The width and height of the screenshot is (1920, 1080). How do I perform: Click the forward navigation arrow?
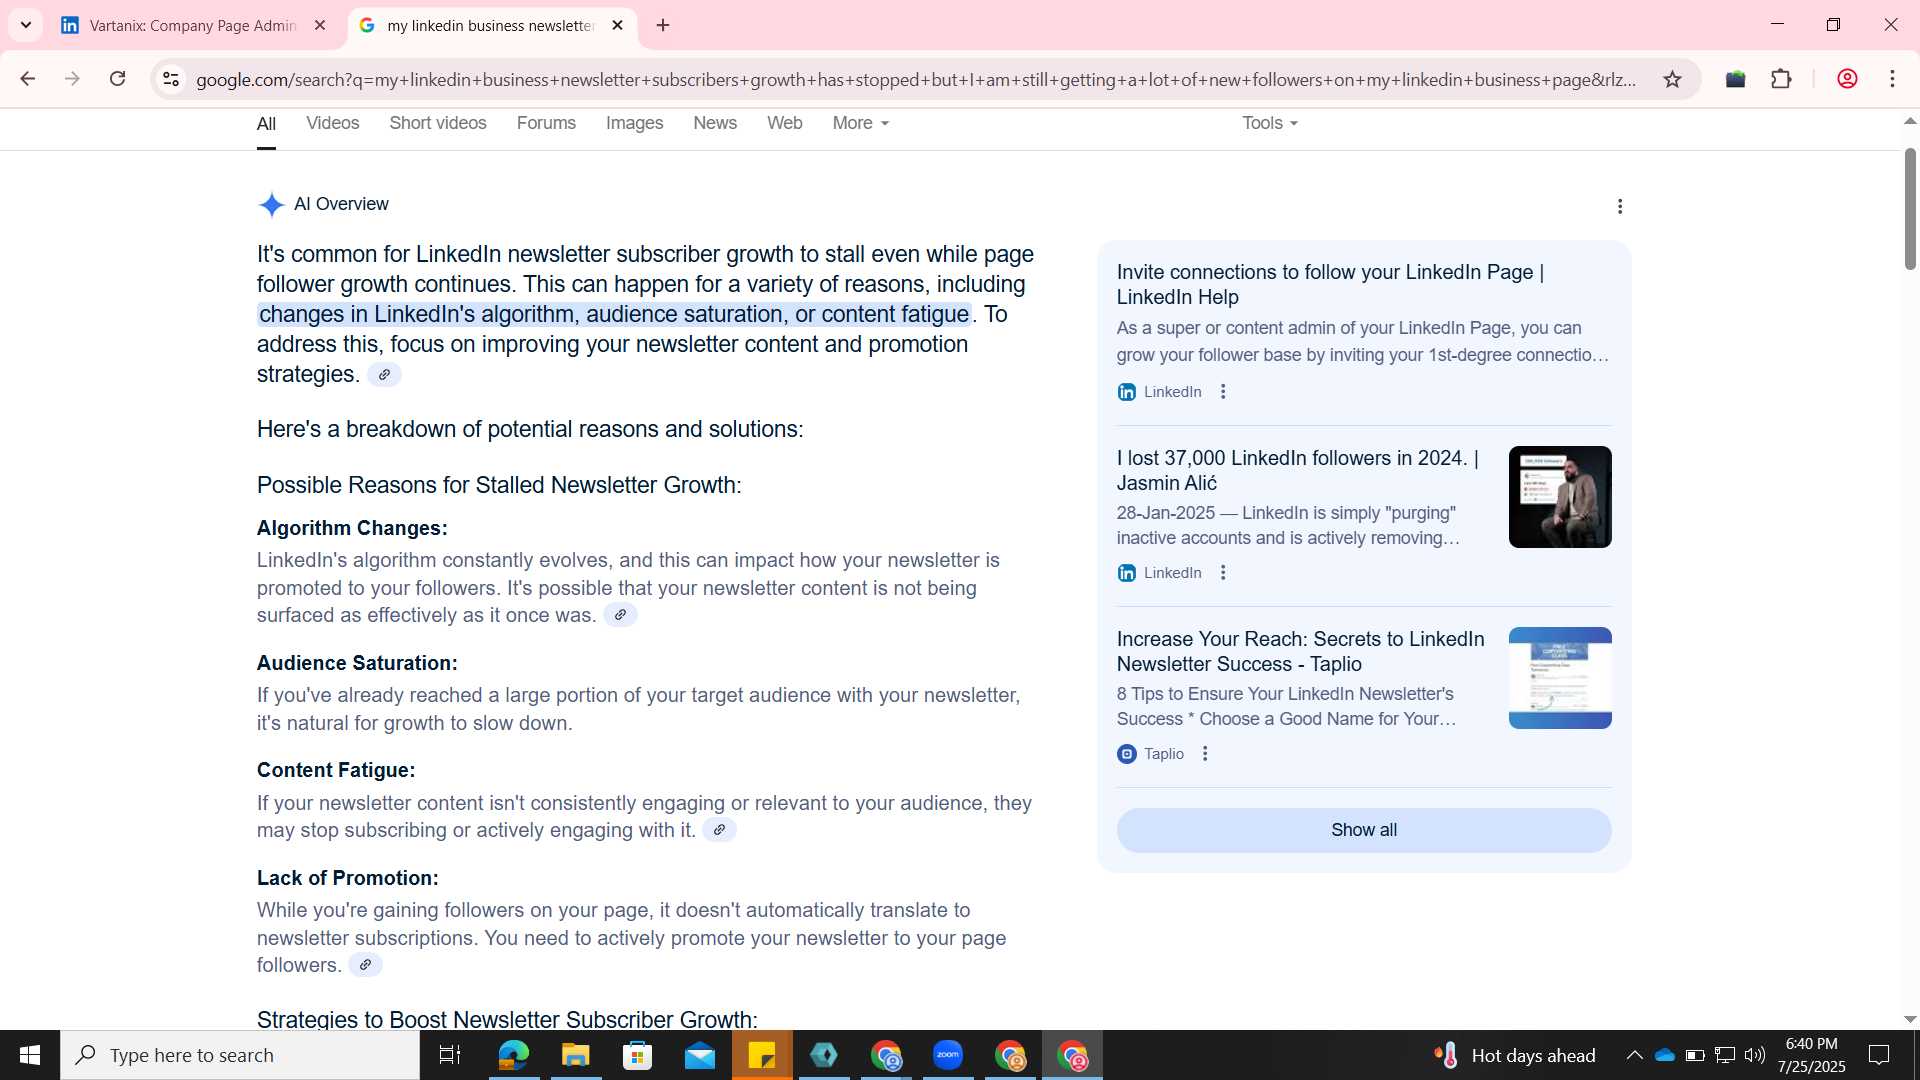(72, 79)
